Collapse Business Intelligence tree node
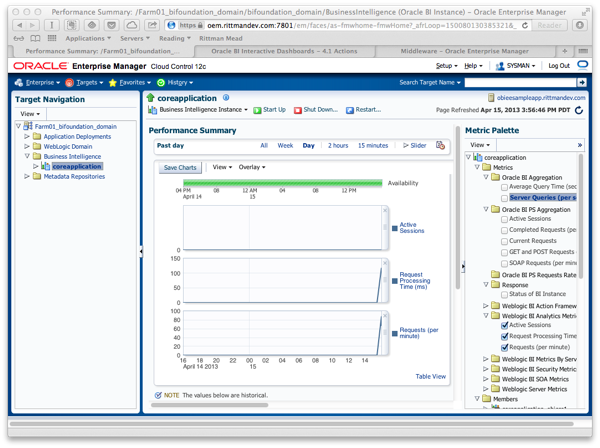Viewport: 600px width, 448px height. 27,156
